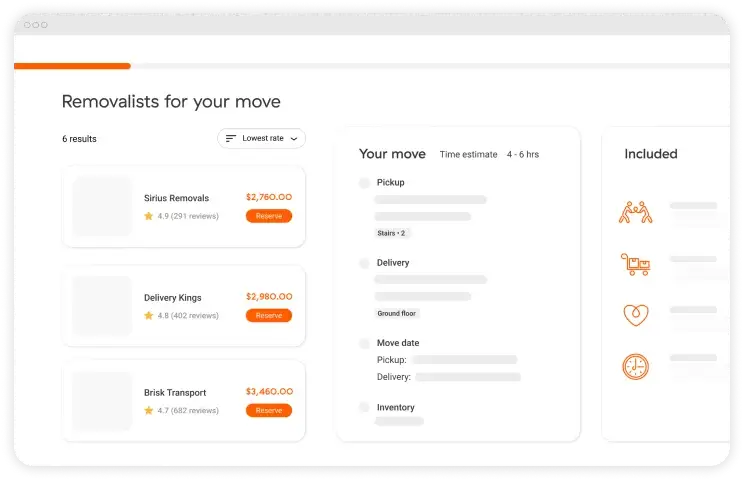Open the Lowest rate sort dropdown
The height and width of the screenshot is (481, 744).
point(261,139)
